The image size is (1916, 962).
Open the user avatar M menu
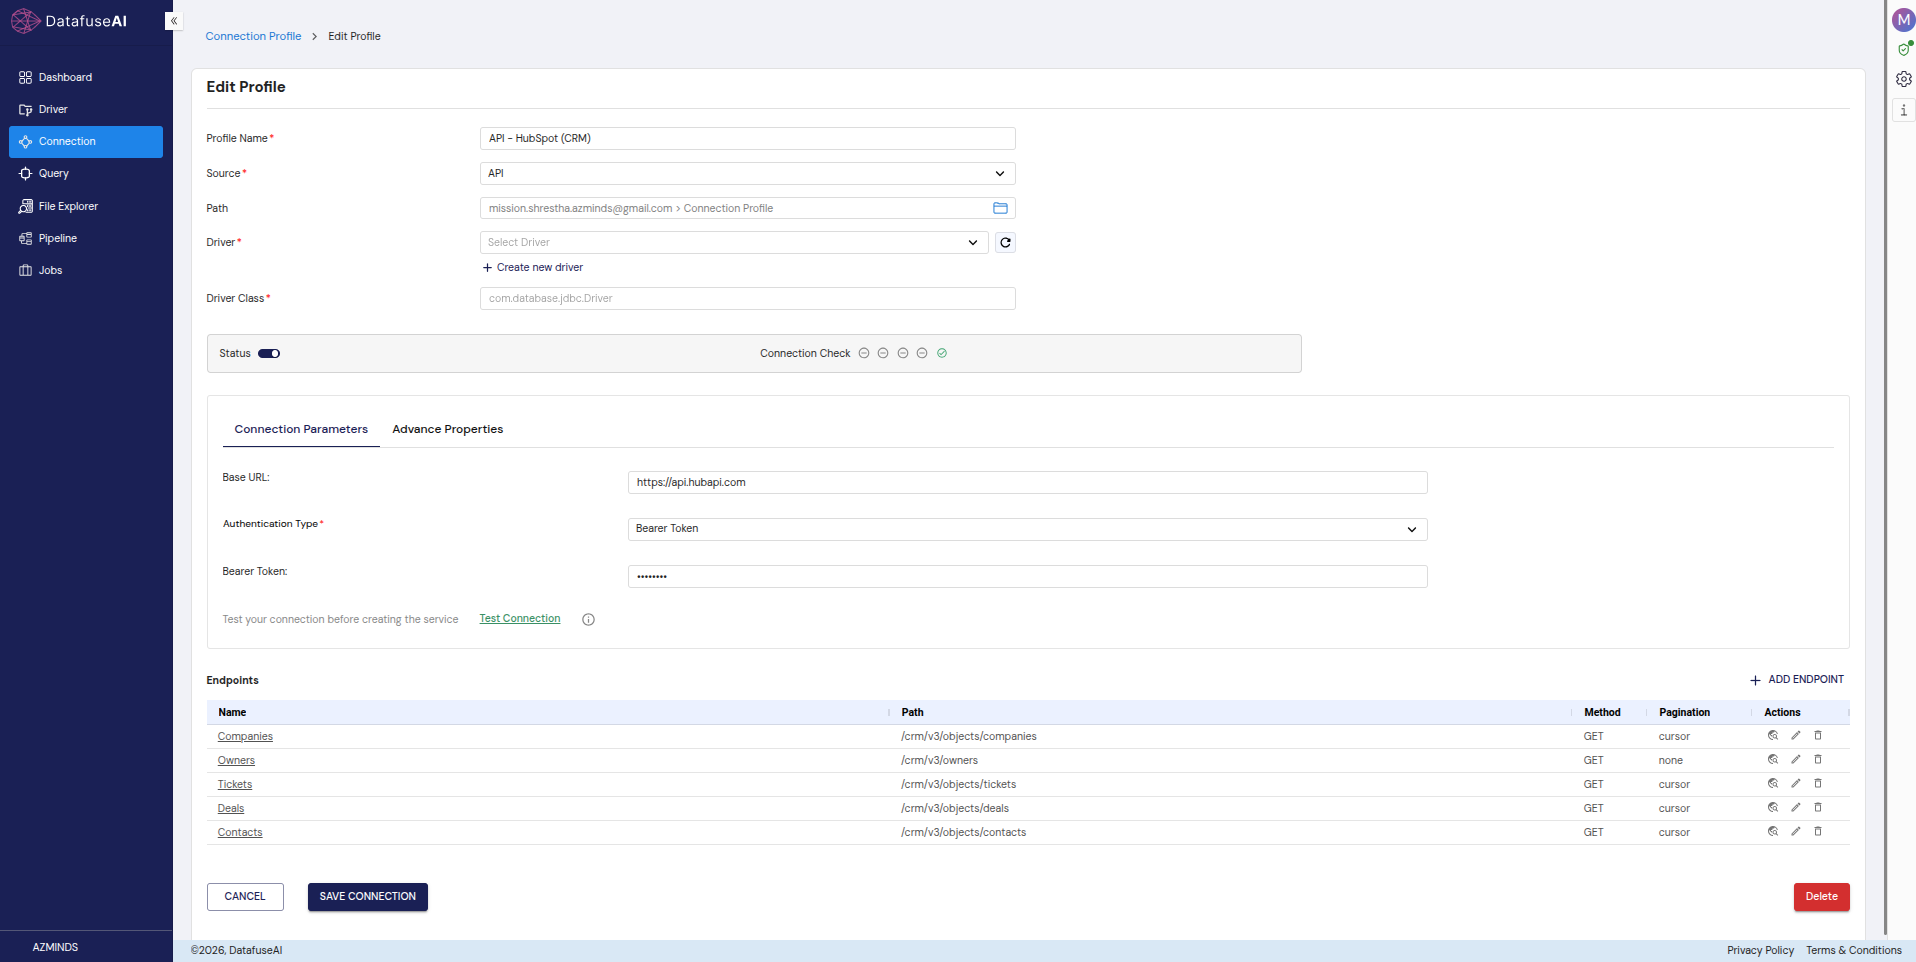pyautogui.click(x=1903, y=20)
